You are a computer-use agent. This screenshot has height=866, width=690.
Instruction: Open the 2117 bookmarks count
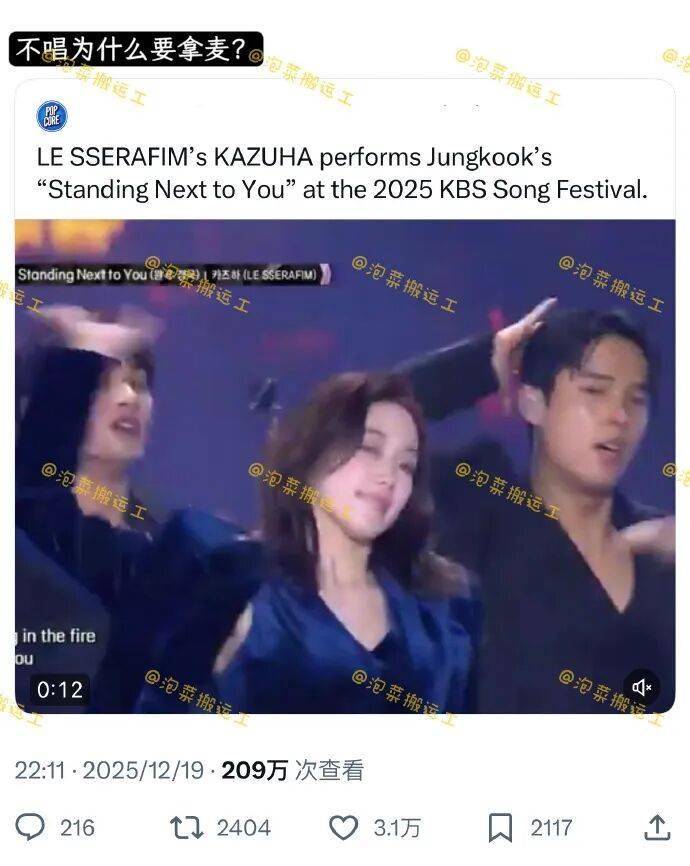click(551, 828)
